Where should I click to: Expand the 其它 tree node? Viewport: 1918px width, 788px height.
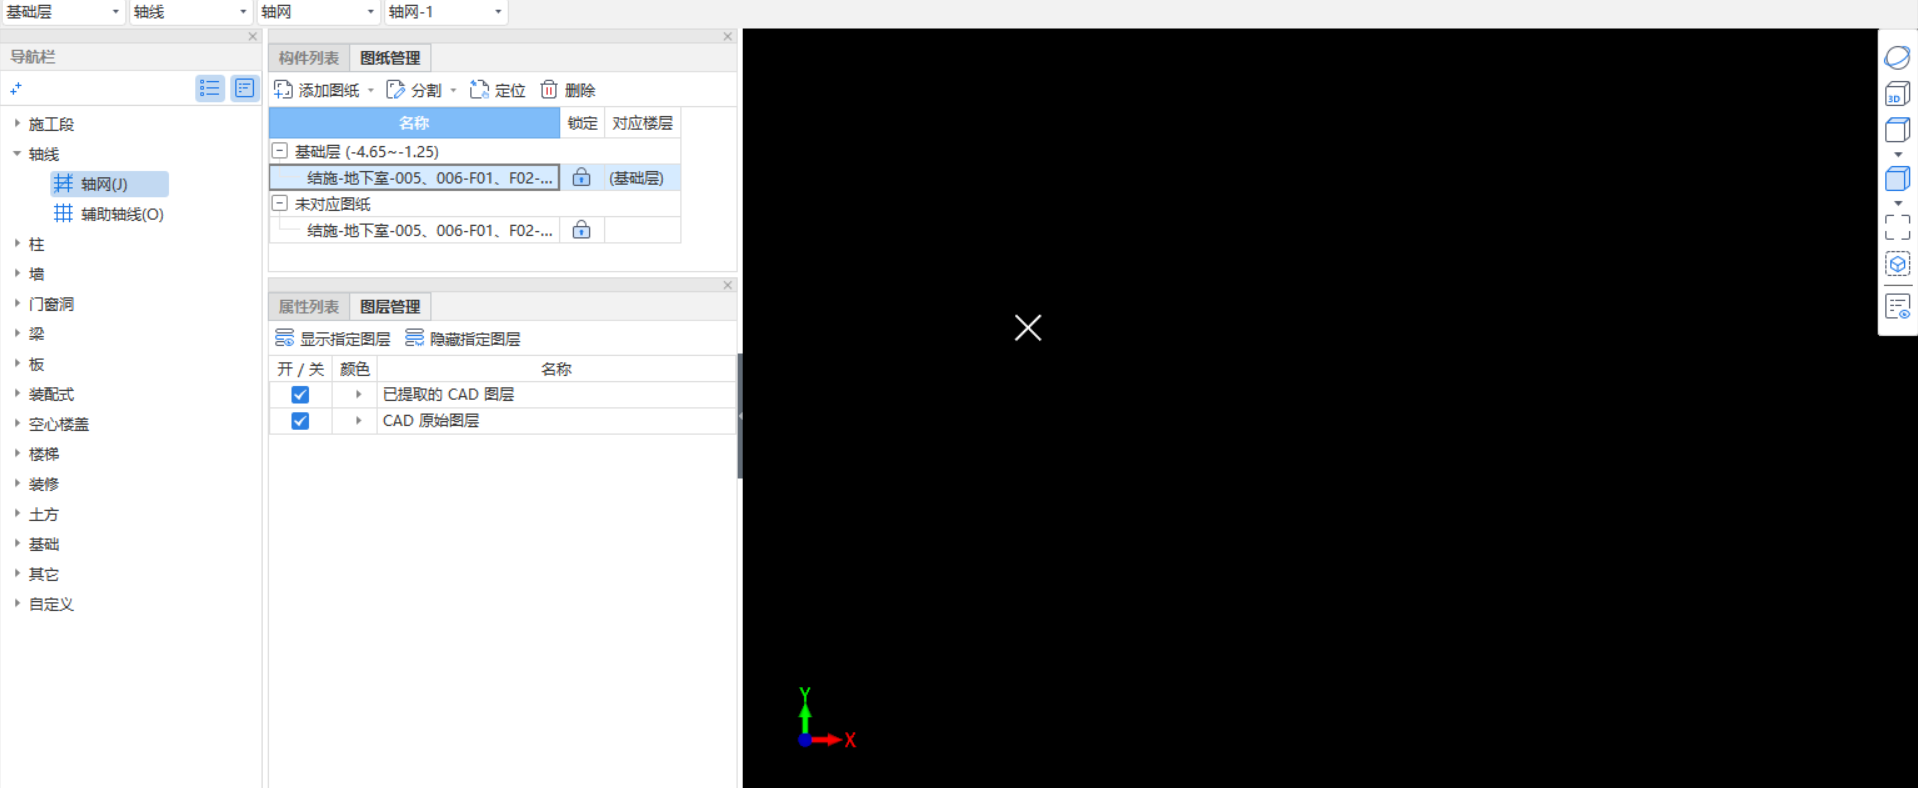[17, 574]
